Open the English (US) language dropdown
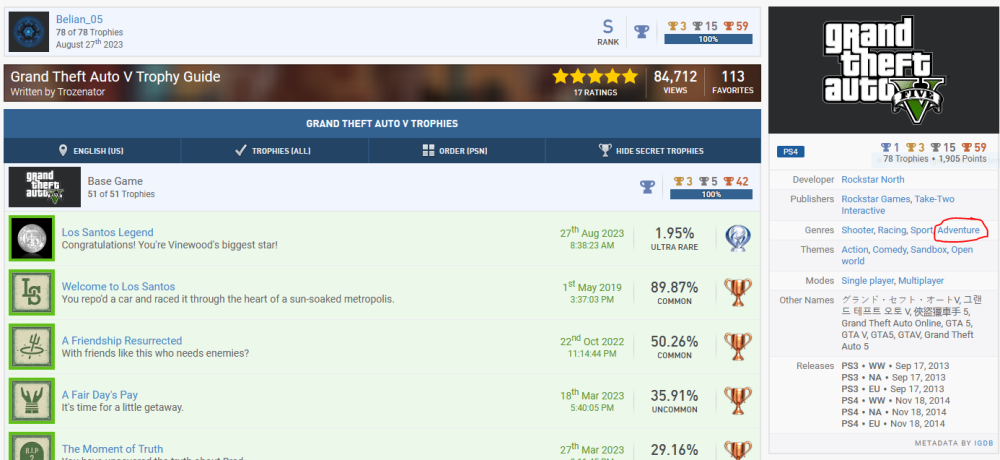Screen dimensions: 1000x460 click(x=92, y=151)
